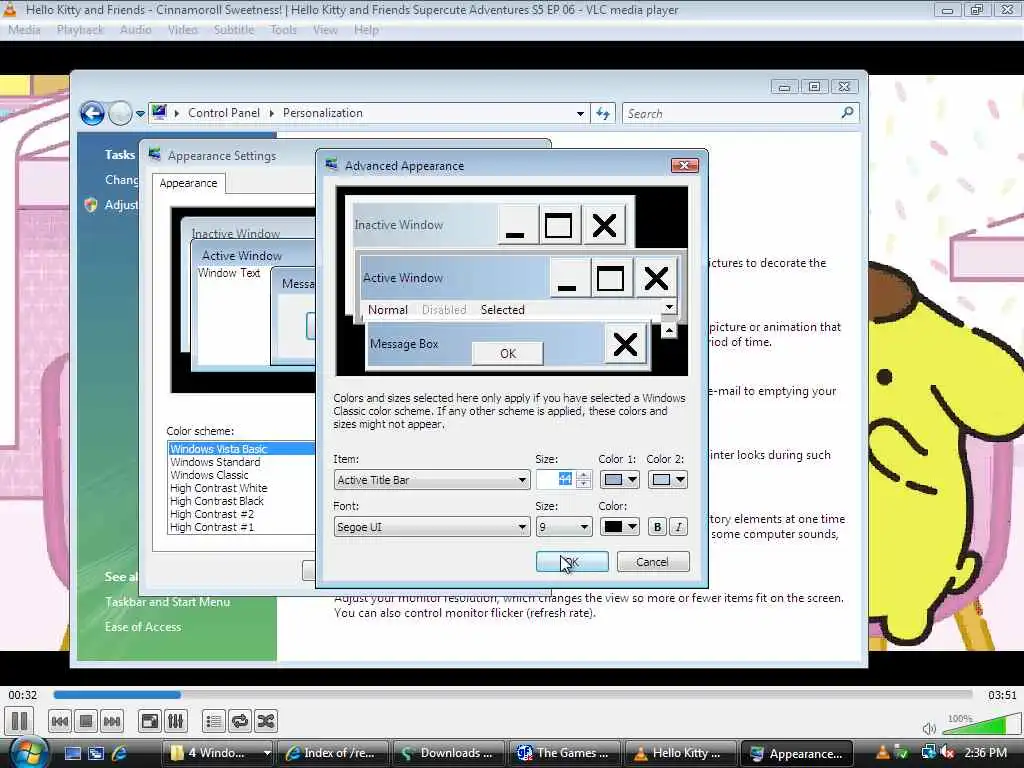Click Active Window title bar in preview
The image size is (1024, 768).
pos(454,278)
